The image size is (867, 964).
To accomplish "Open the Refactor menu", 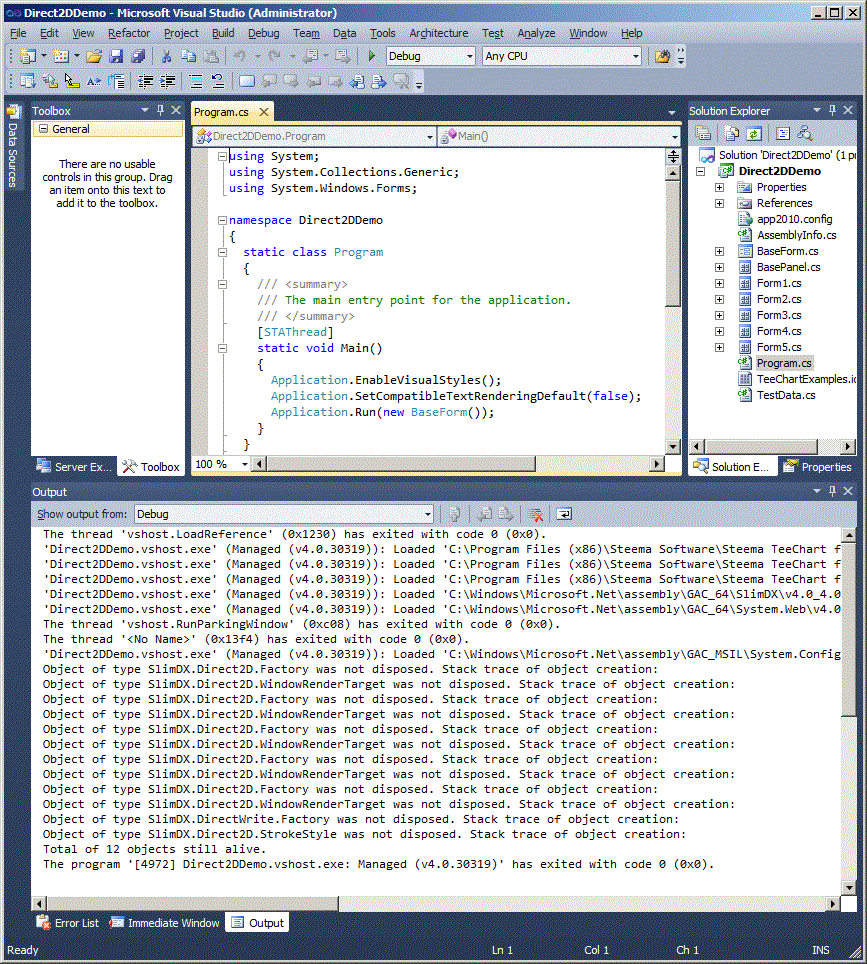I will click(129, 33).
